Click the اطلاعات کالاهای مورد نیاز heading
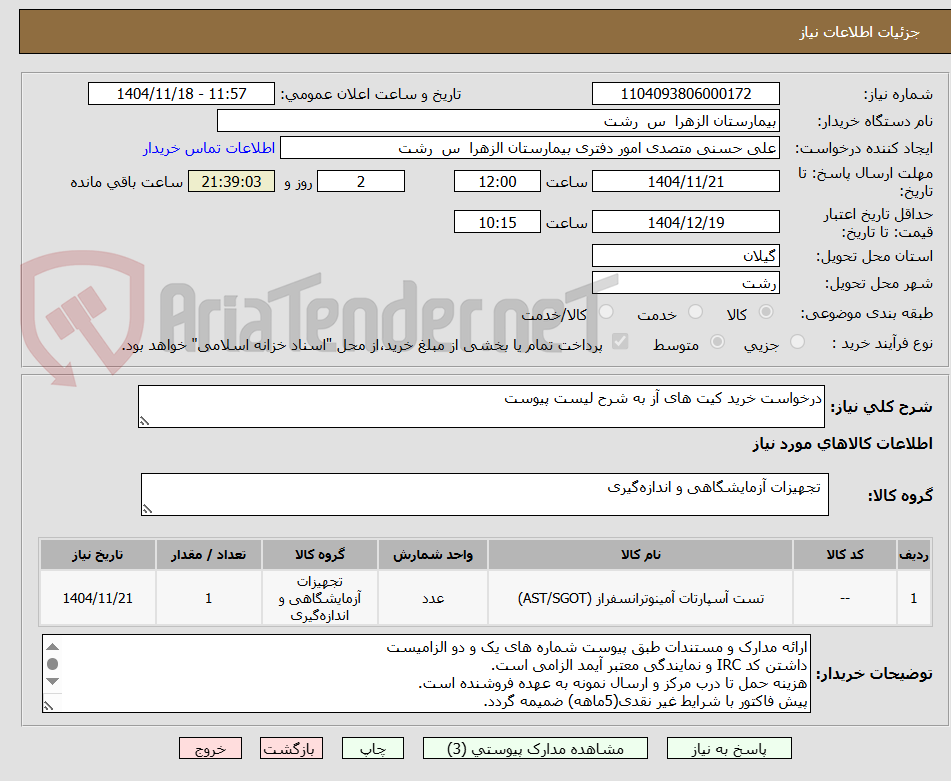The width and height of the screenshot is (951, 781). [x=842, y=444]
